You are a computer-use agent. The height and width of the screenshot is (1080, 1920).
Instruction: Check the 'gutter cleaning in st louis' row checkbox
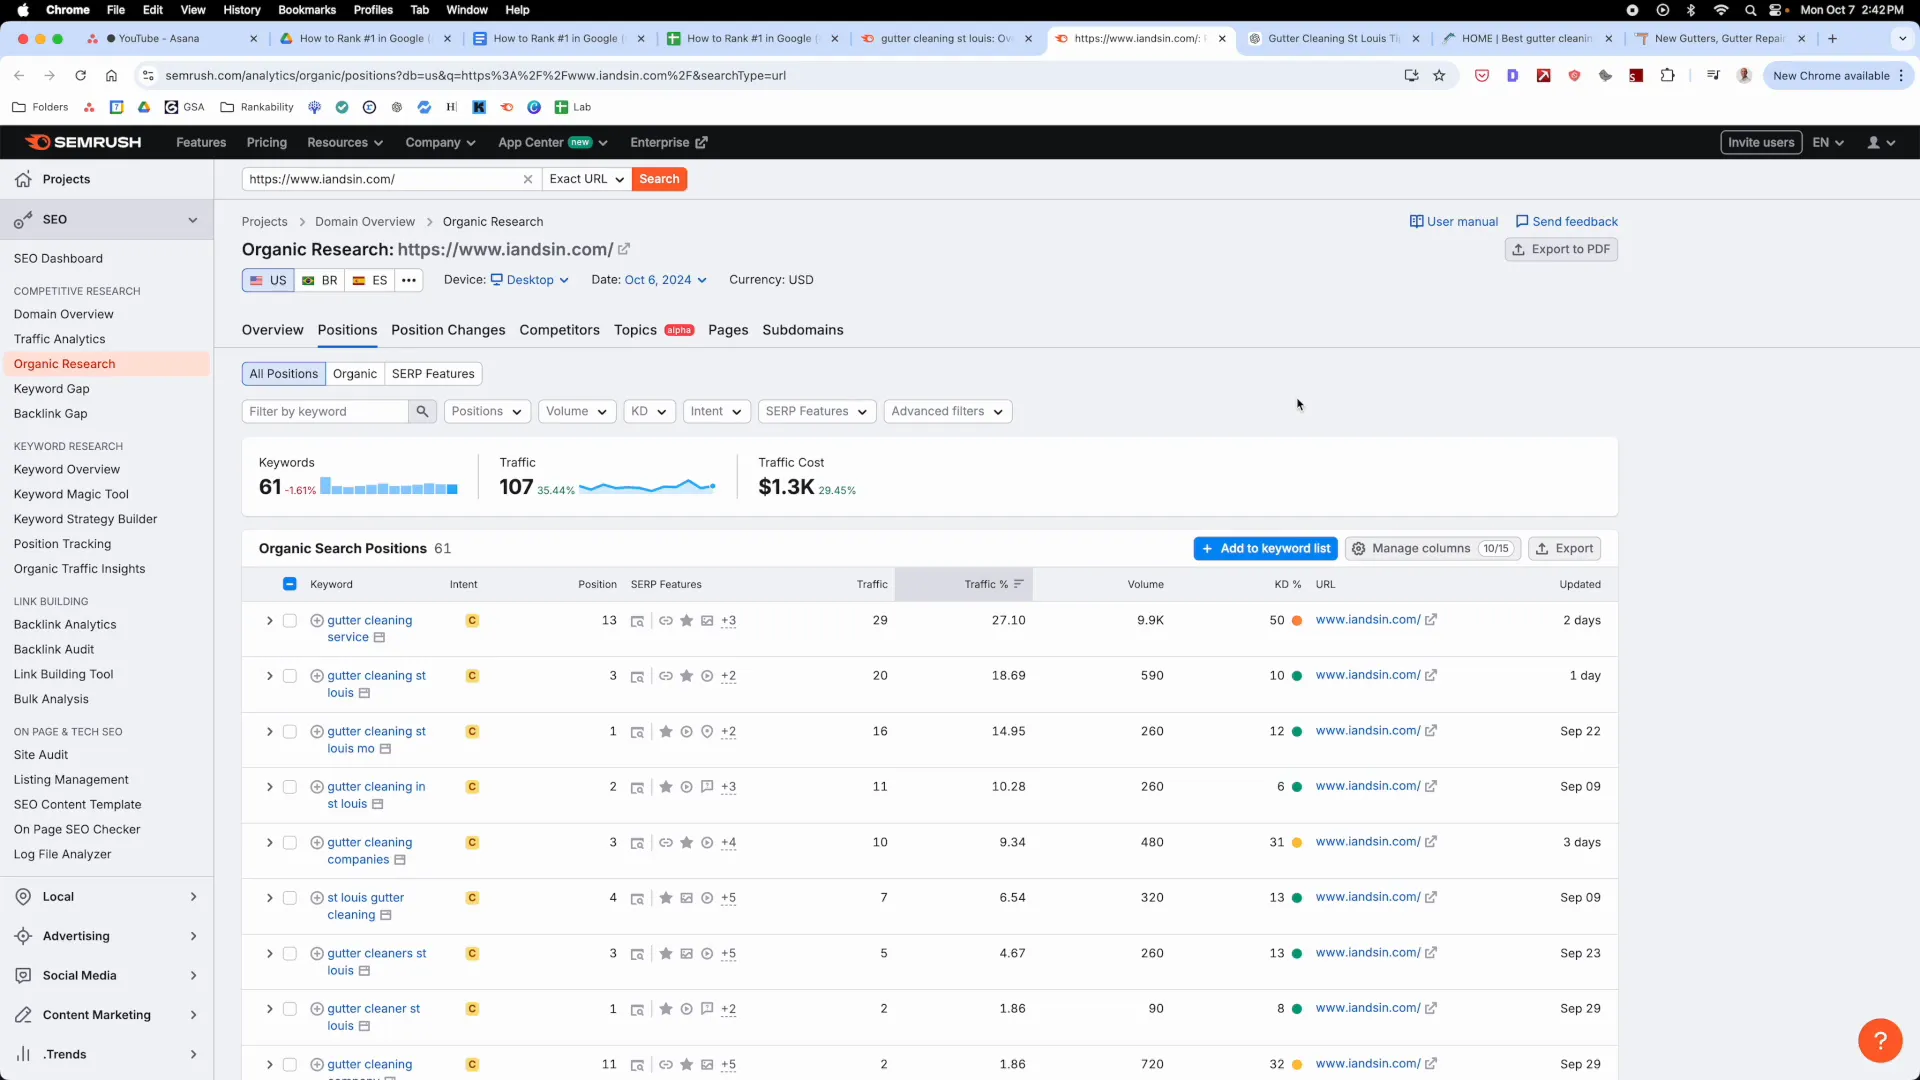[289, 787]
